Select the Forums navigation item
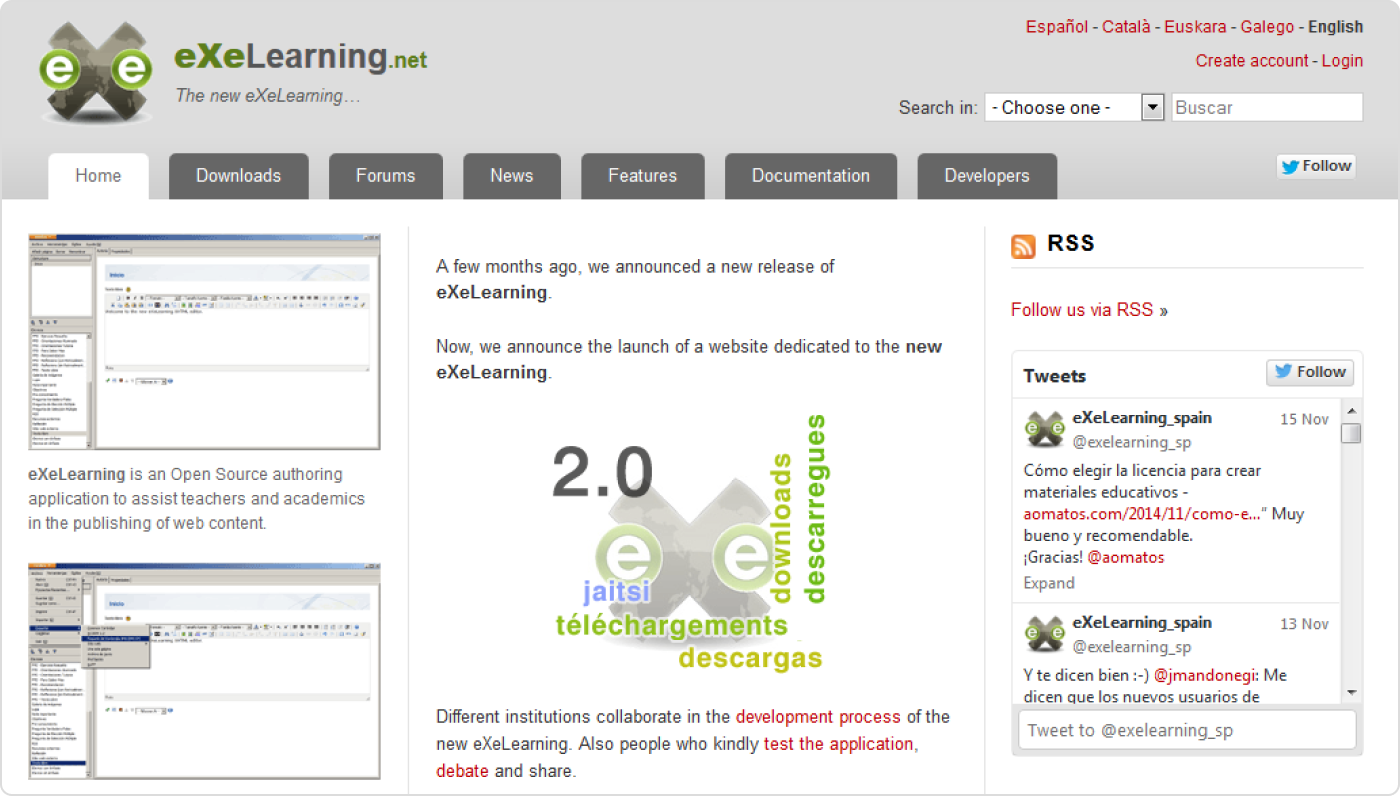The image size is (1400, 796). coord(385,175)
